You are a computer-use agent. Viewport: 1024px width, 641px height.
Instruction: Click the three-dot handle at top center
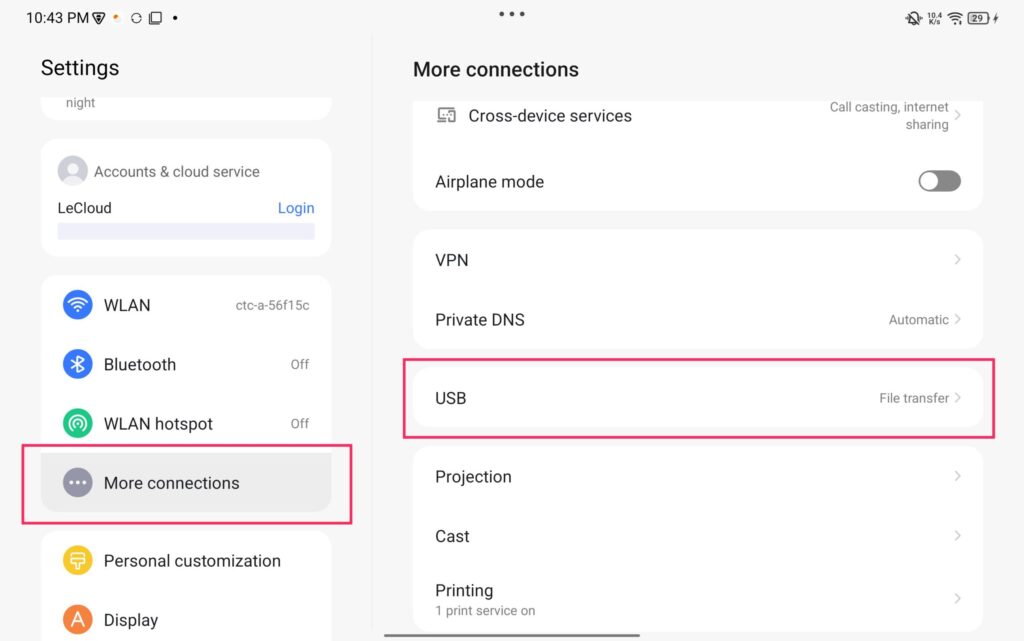point(512,14)
